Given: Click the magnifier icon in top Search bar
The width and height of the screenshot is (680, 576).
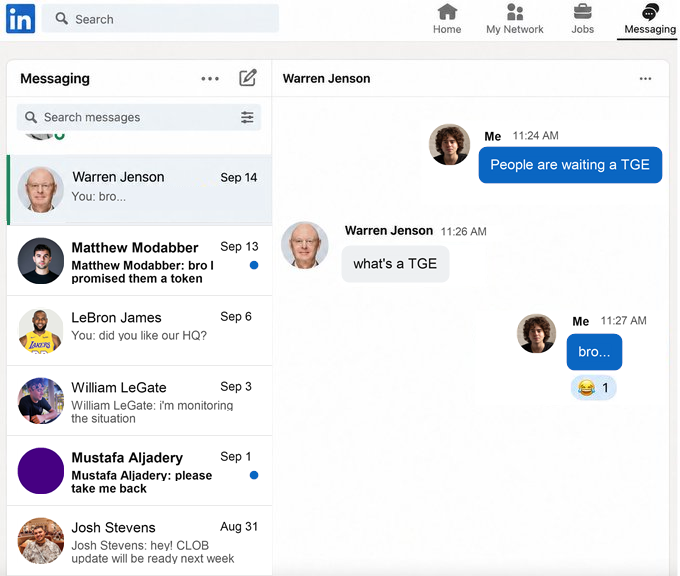Looking at the screenshot, I should 62,18.
